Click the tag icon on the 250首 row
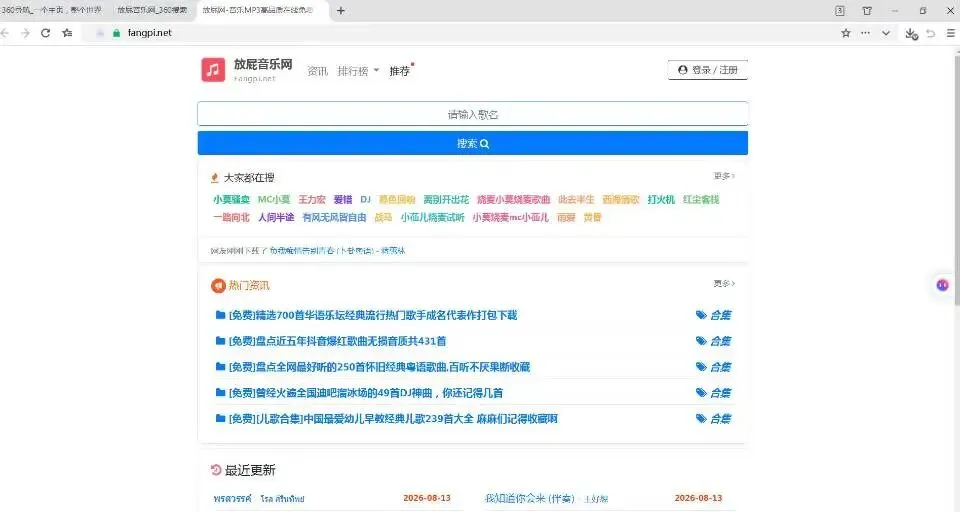 [701, 367]
